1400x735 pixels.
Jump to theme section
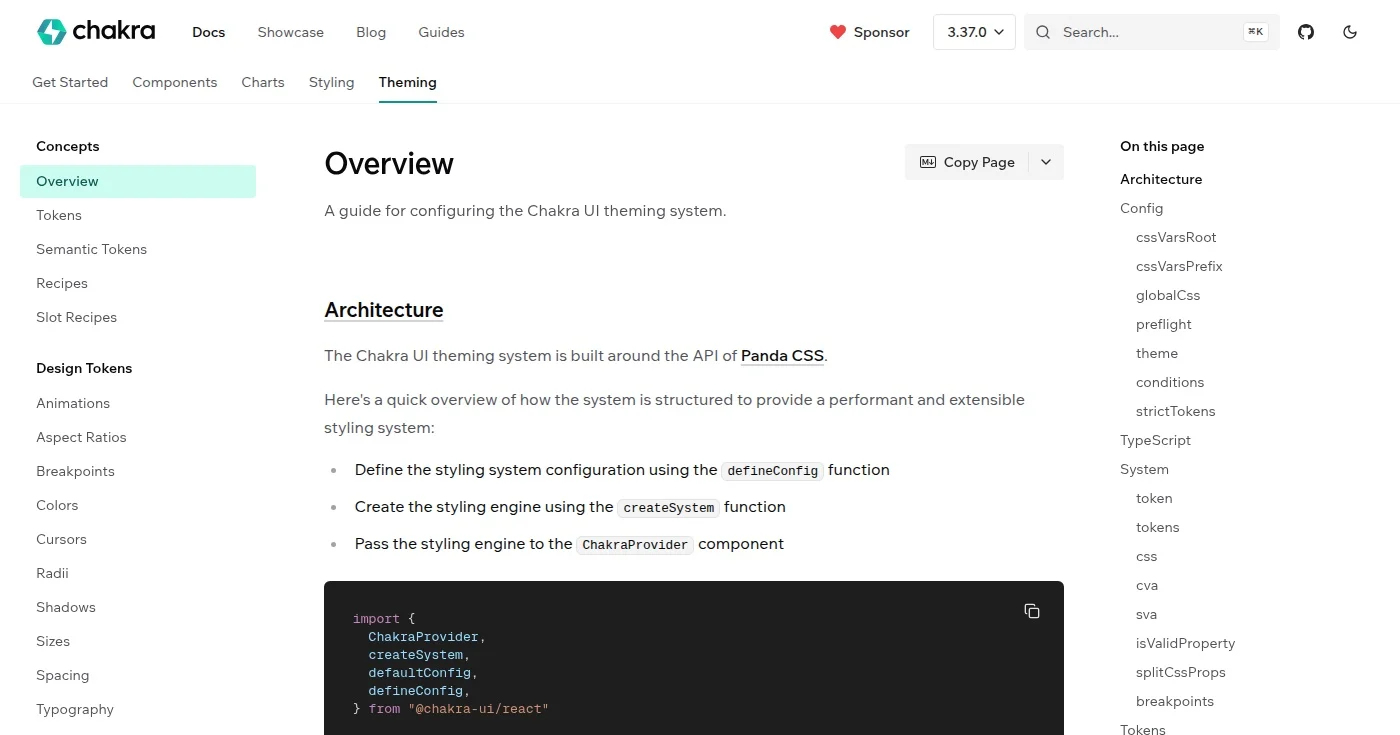click(x=1157, y=353)
